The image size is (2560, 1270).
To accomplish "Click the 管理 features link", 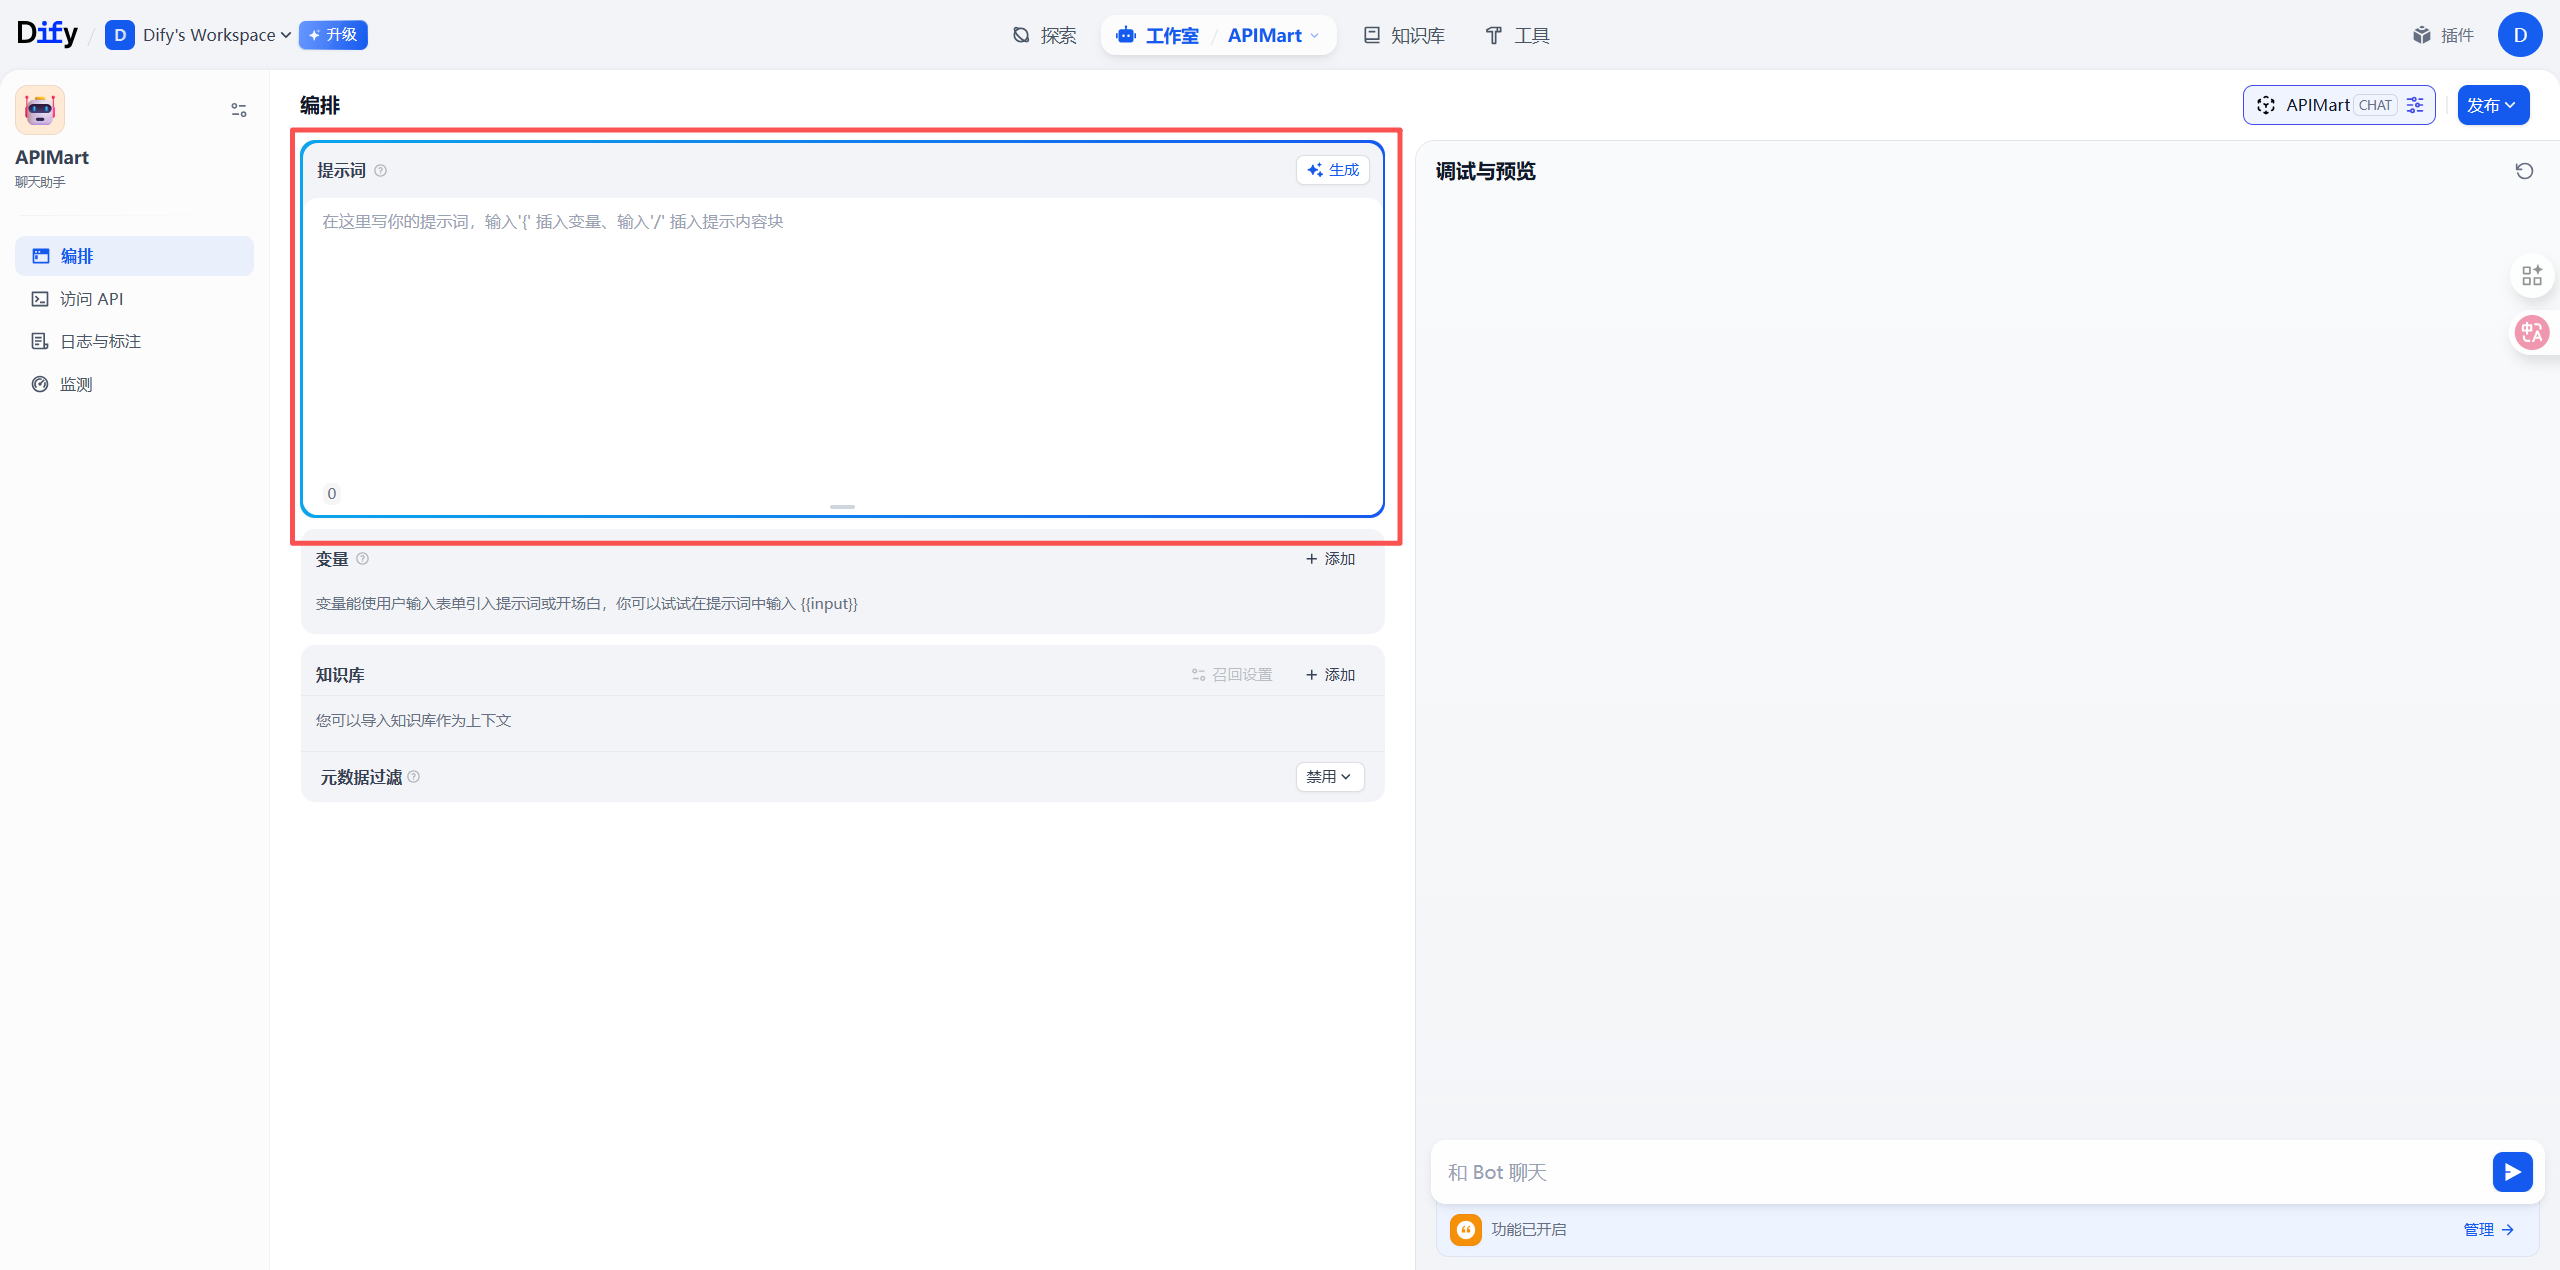I will [x=2487, y=1229].
